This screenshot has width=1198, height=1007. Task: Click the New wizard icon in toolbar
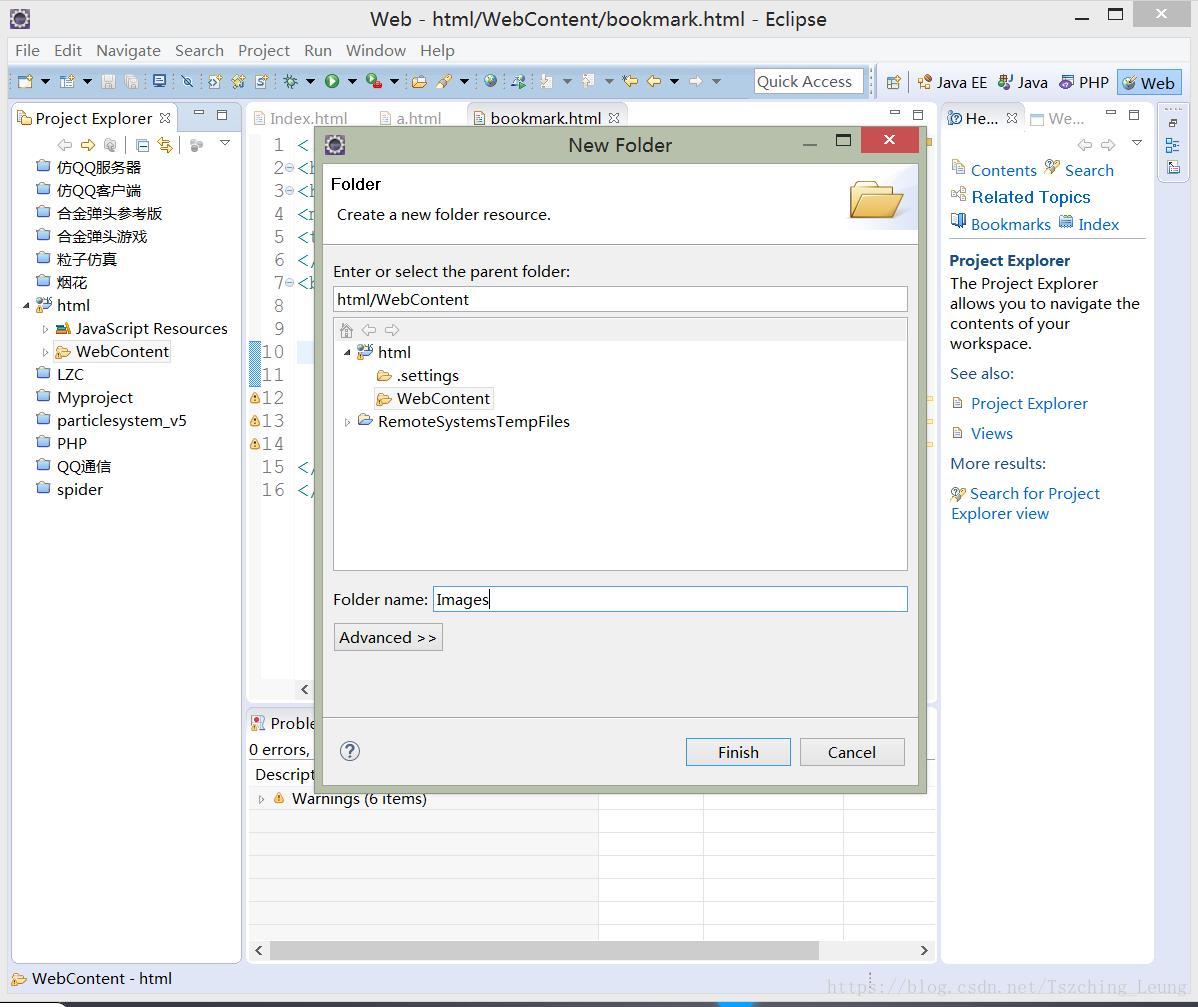click(25, 81)
